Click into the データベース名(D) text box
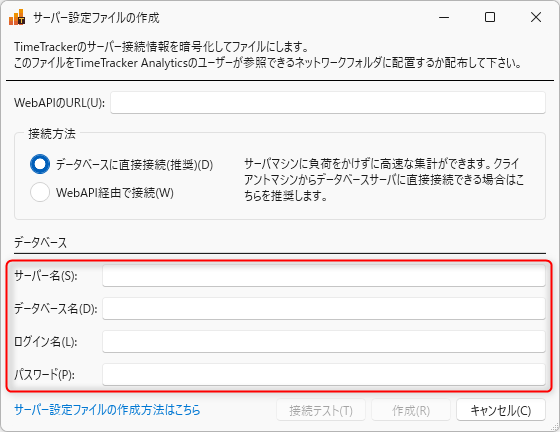 324,308
